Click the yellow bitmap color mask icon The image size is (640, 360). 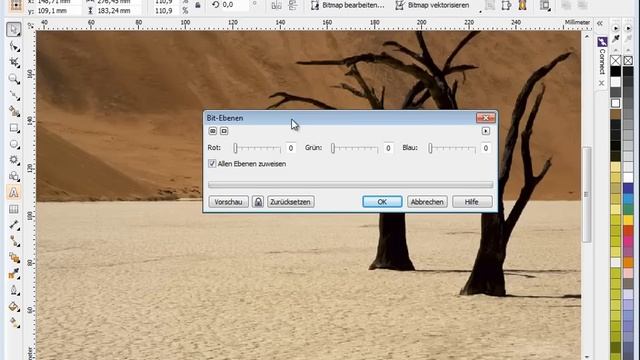coord(522,5)
